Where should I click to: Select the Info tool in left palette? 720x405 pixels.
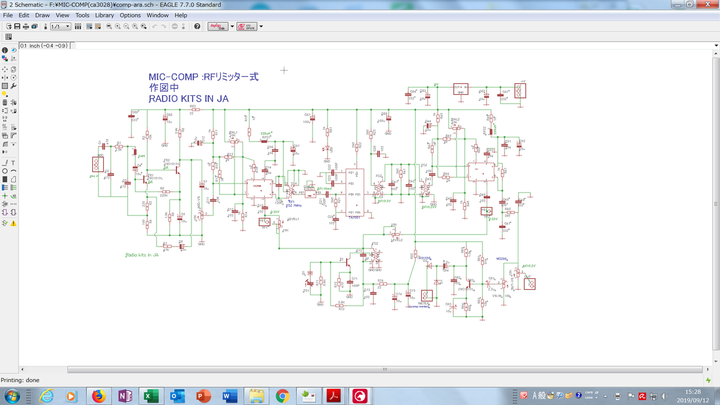(x=5, y=50)
